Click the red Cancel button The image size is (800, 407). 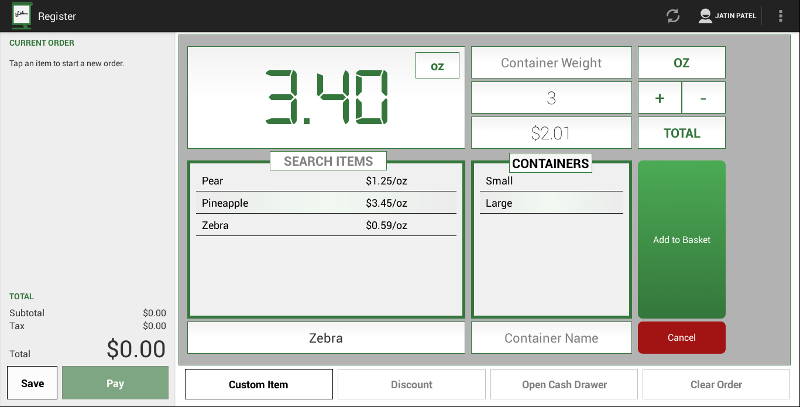(682, 338)
